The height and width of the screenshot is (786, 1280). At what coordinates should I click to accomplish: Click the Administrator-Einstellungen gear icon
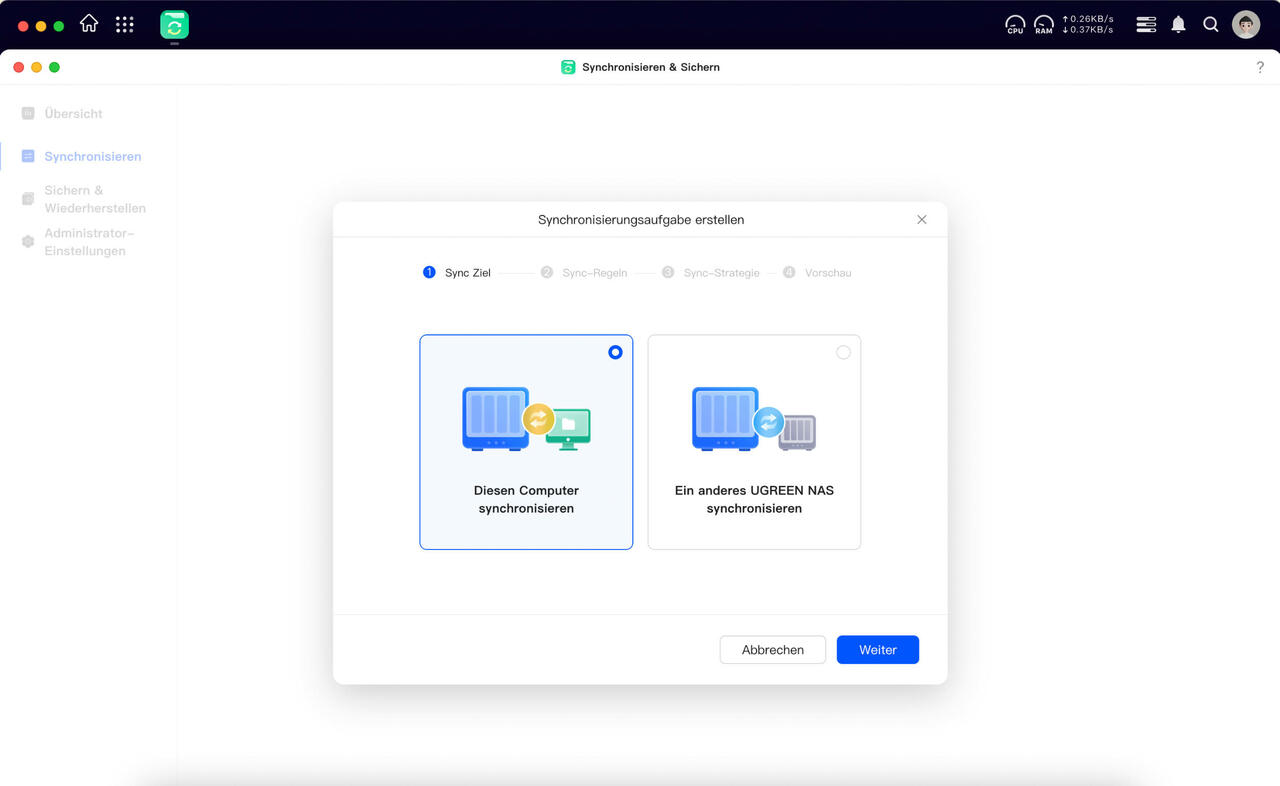tap(28, 242)
